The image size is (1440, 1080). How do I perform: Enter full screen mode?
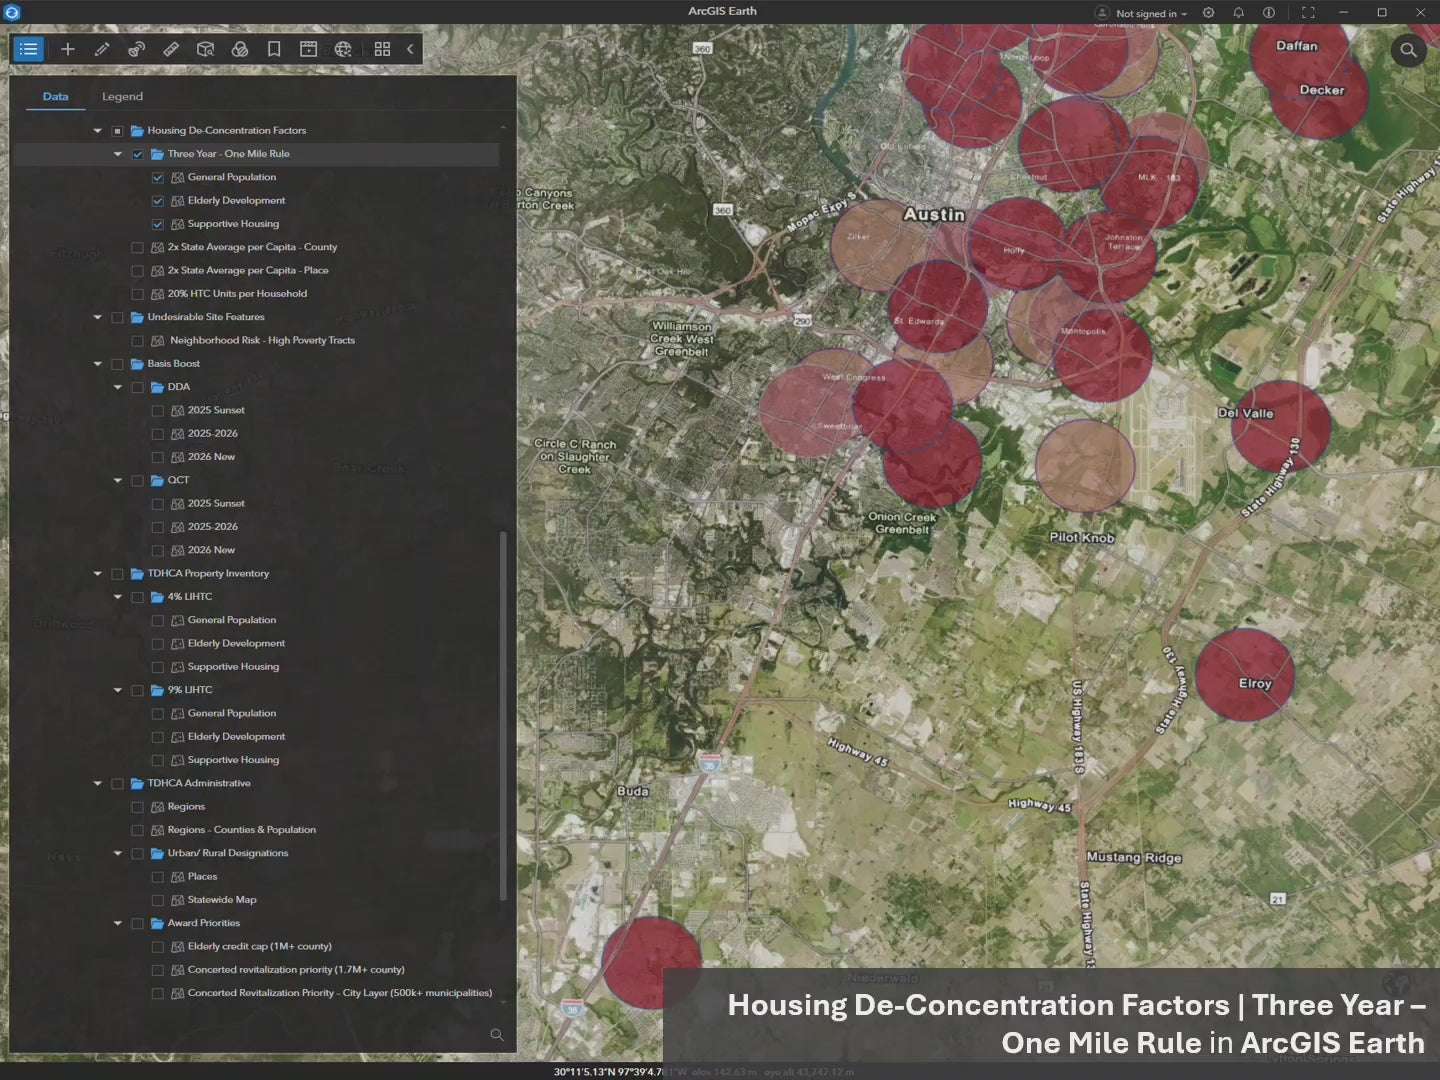coord(1308,13)
